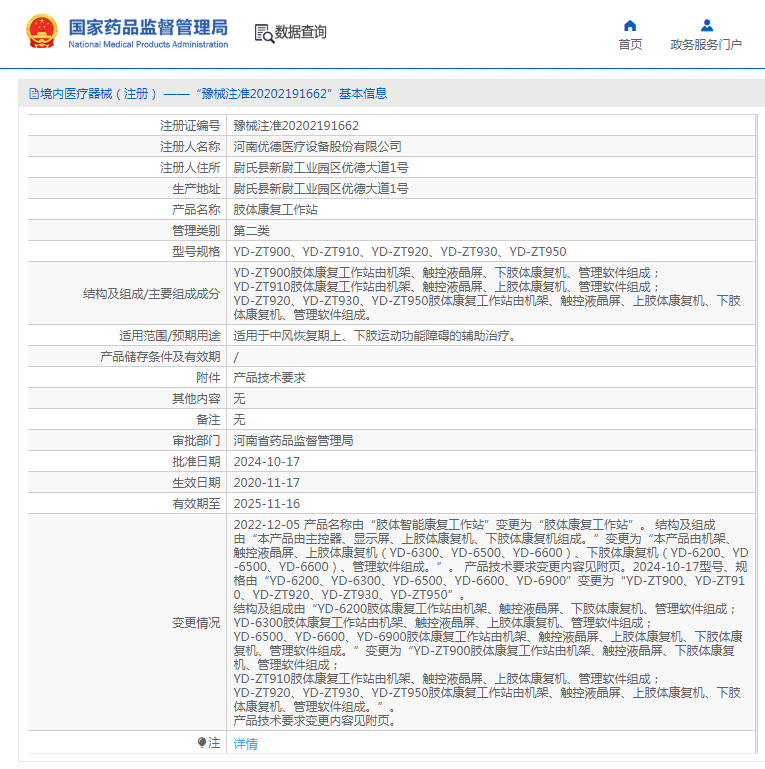Click the lightbulb icon next to 注
The image size is (765, 769).
tap(202, 743)
